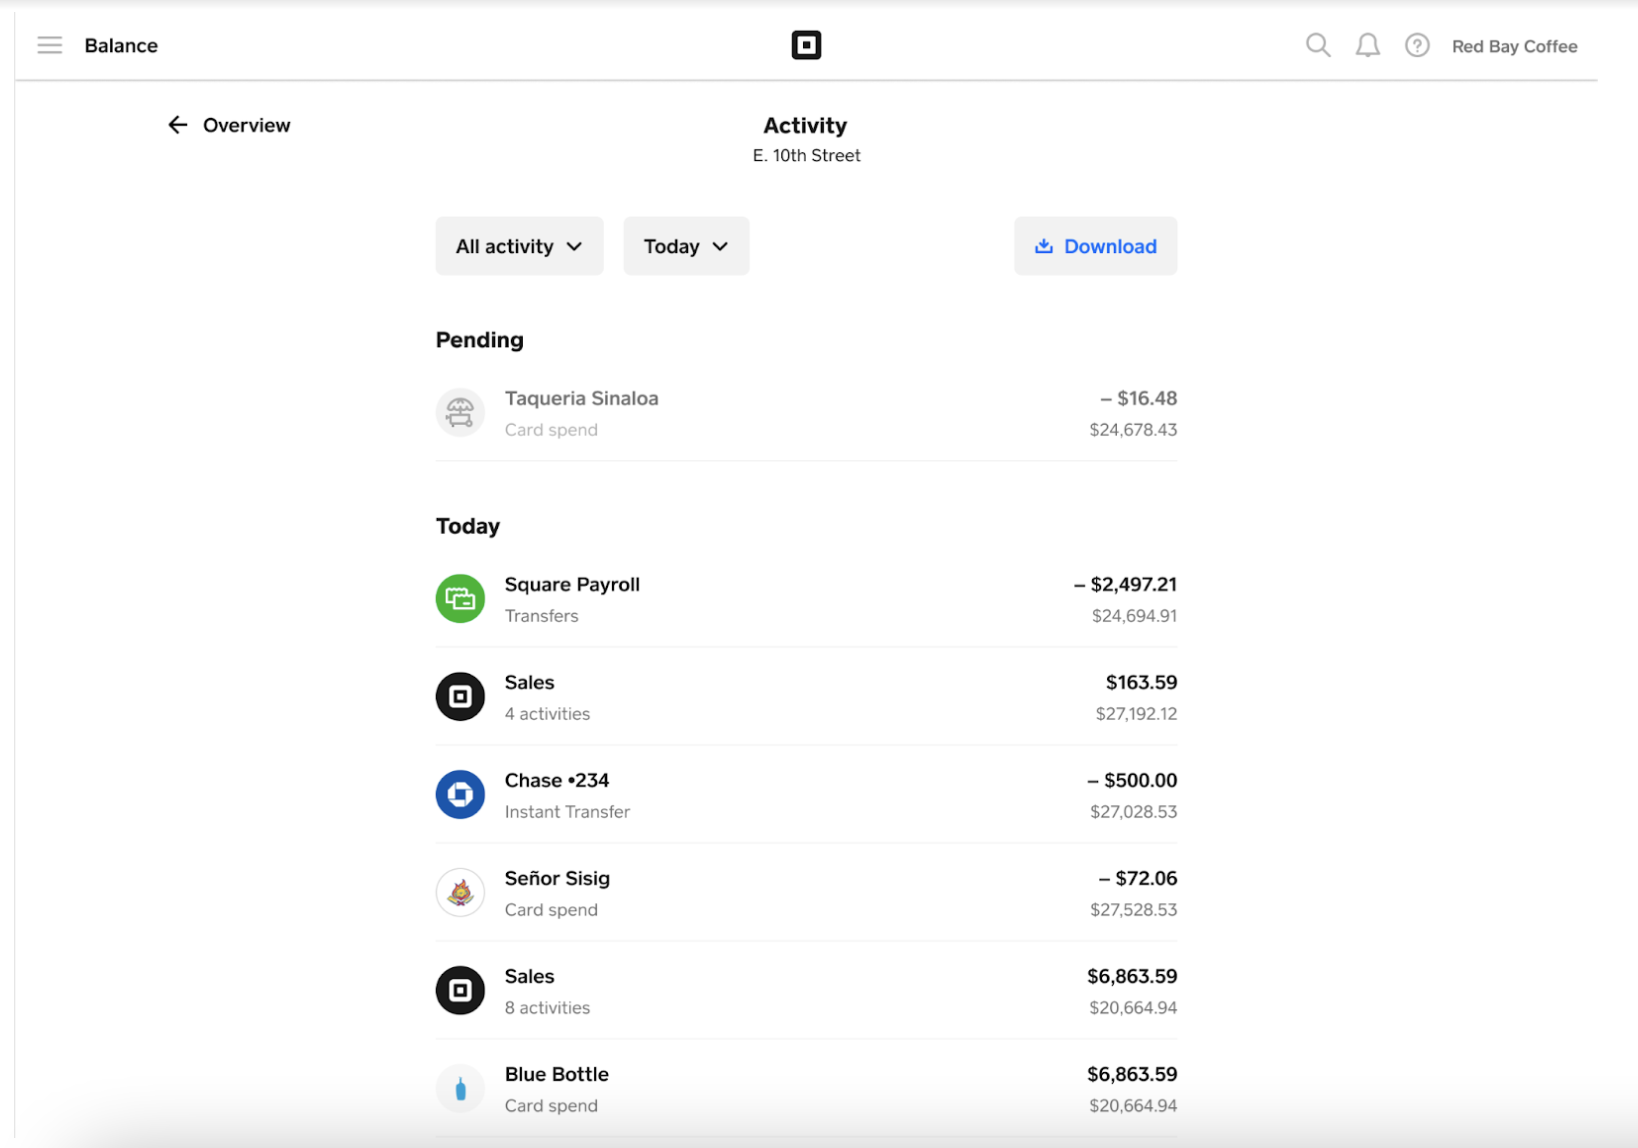This screenshot has width=1638, height=1148.
Task: Click the Pending section heading
Action: pyautogui.click(x=479, y=340)
